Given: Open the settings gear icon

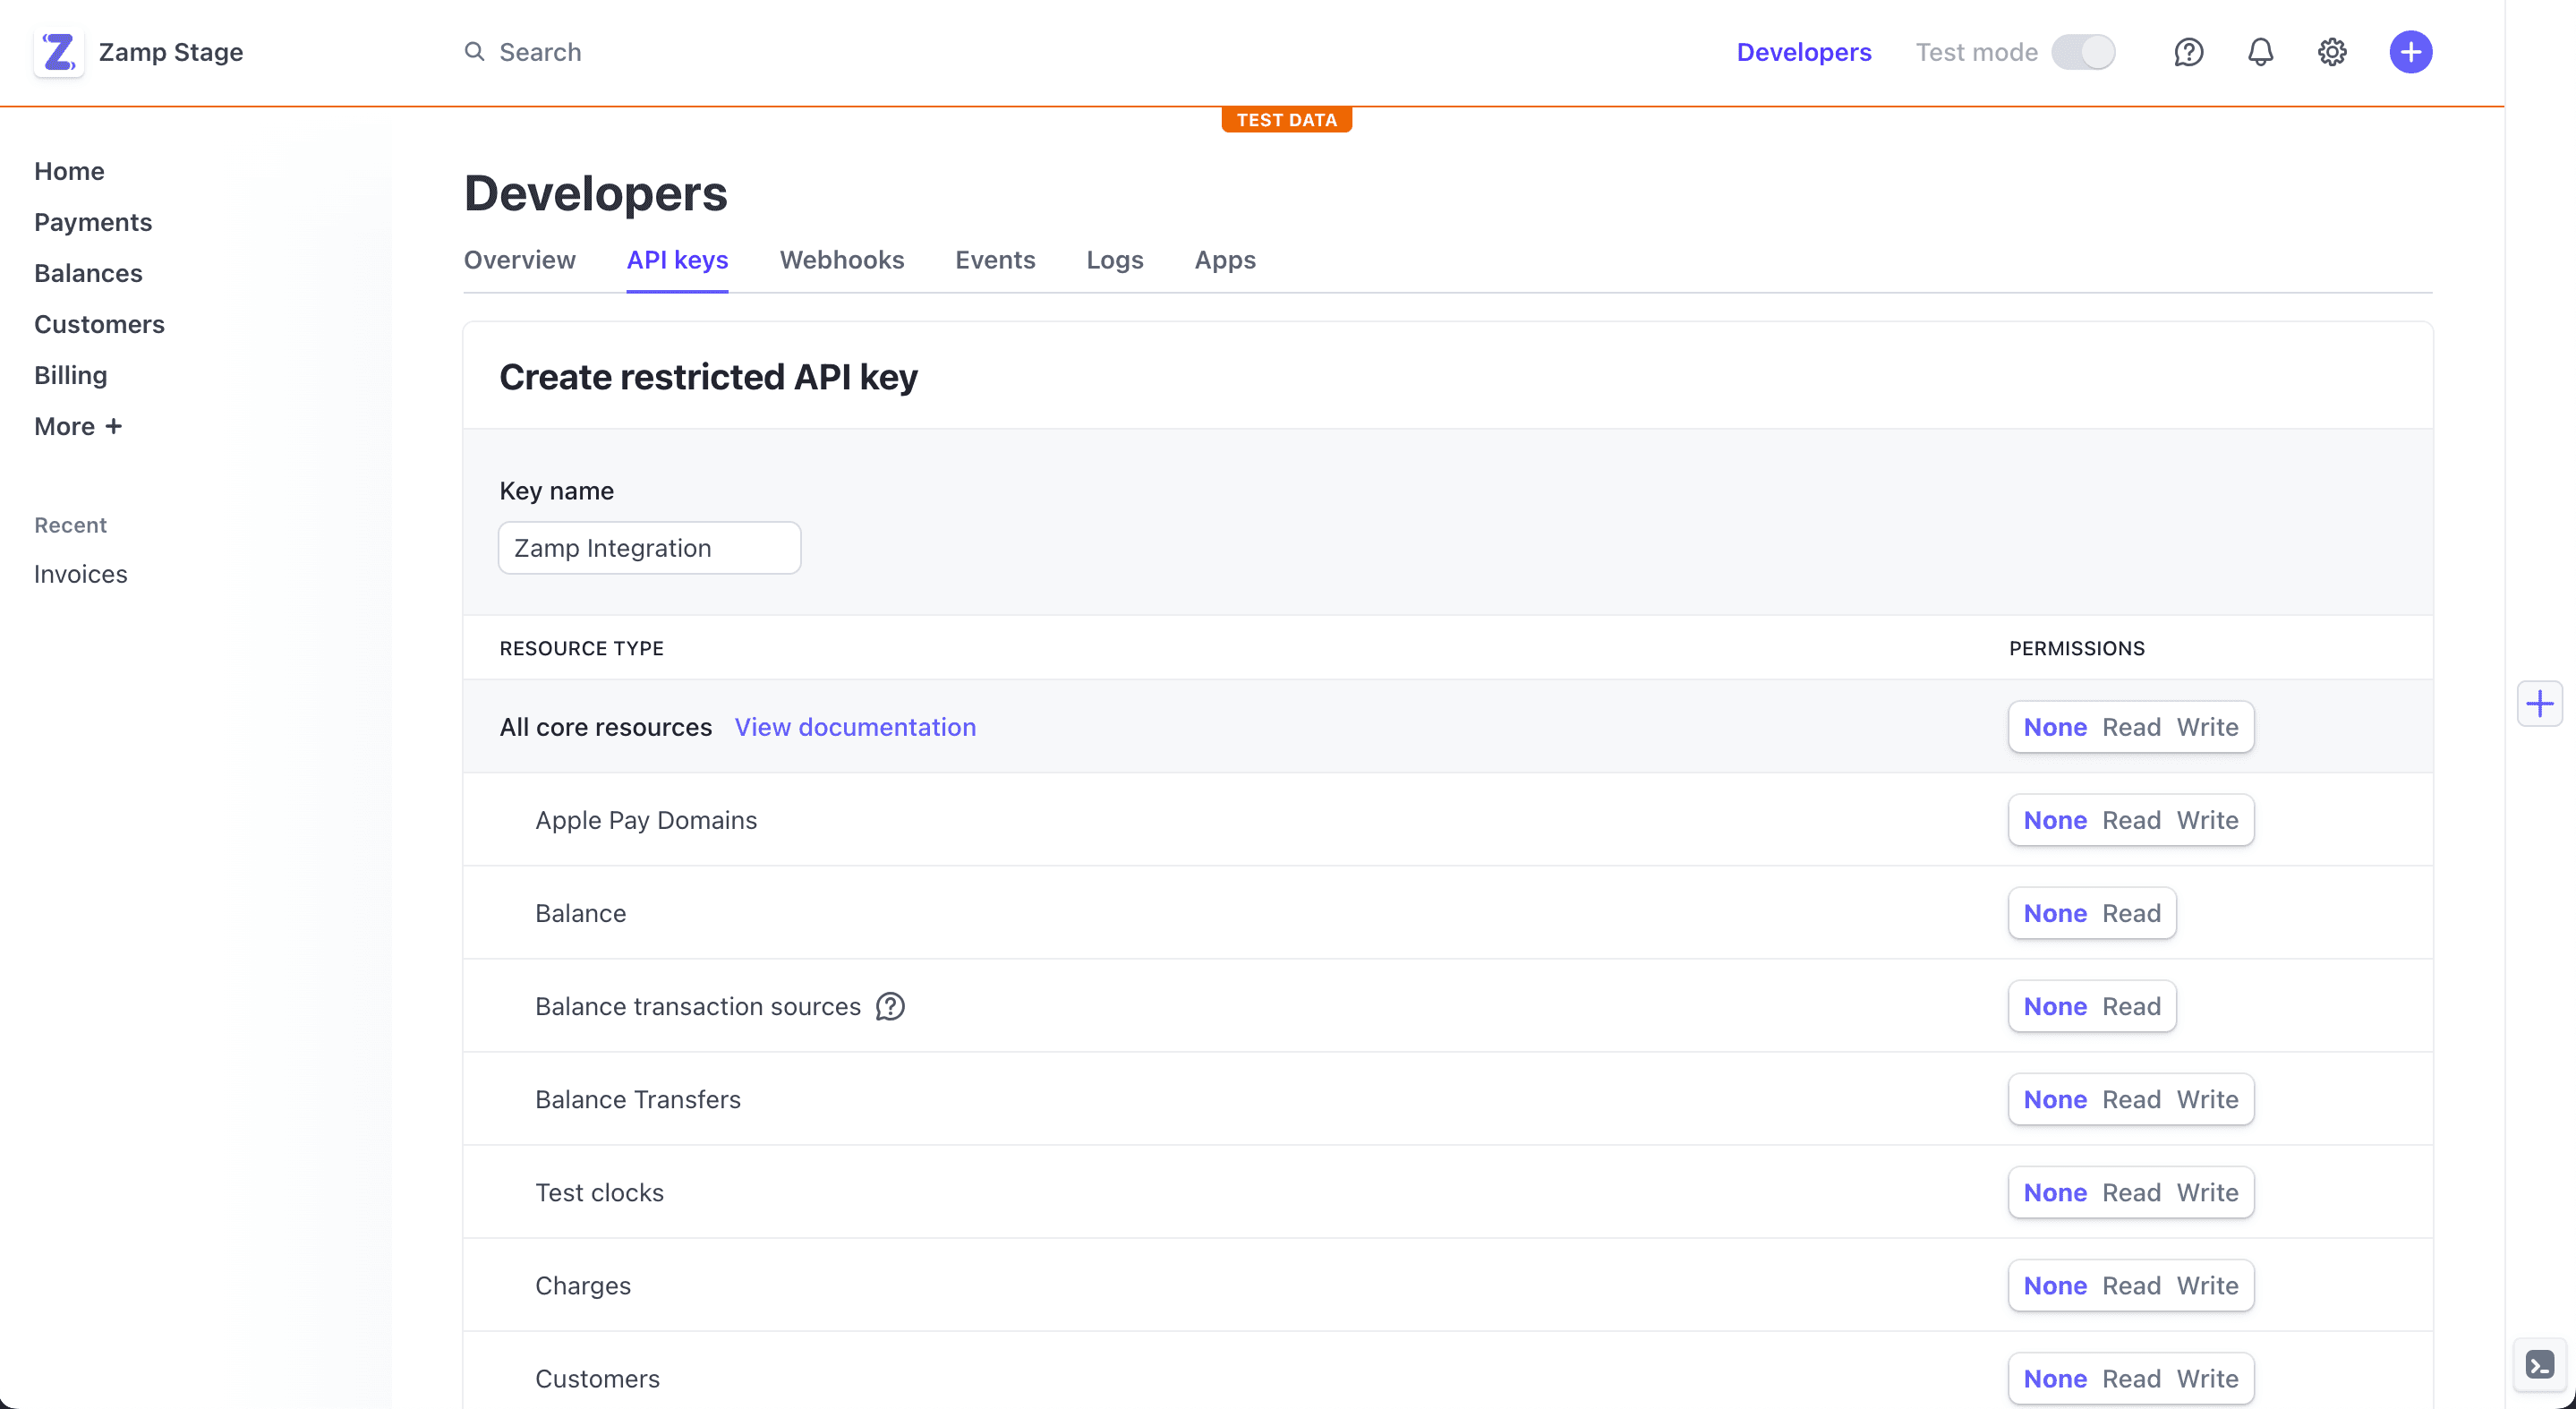Looking at the screenshot, I should (2332, 52).
